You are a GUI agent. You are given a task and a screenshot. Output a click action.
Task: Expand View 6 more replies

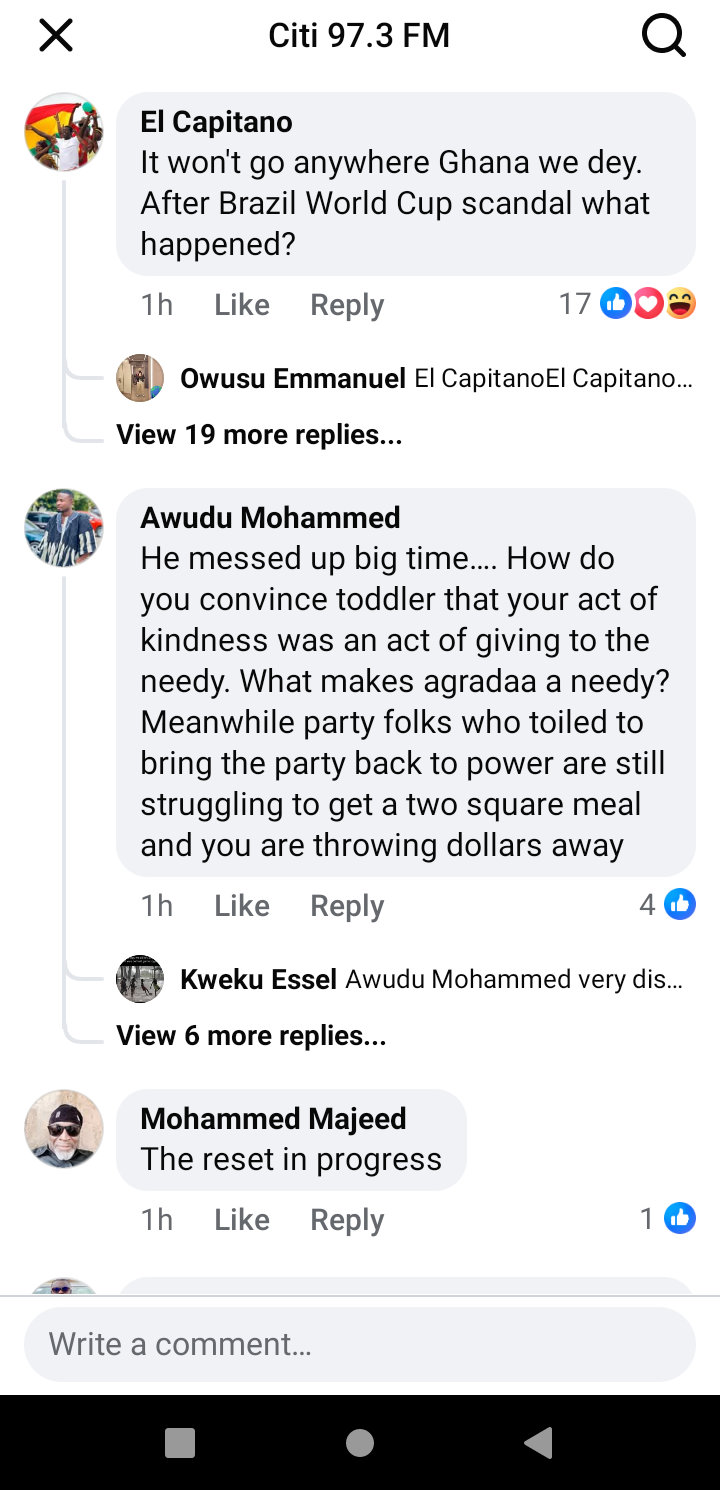click(251, 1036)
